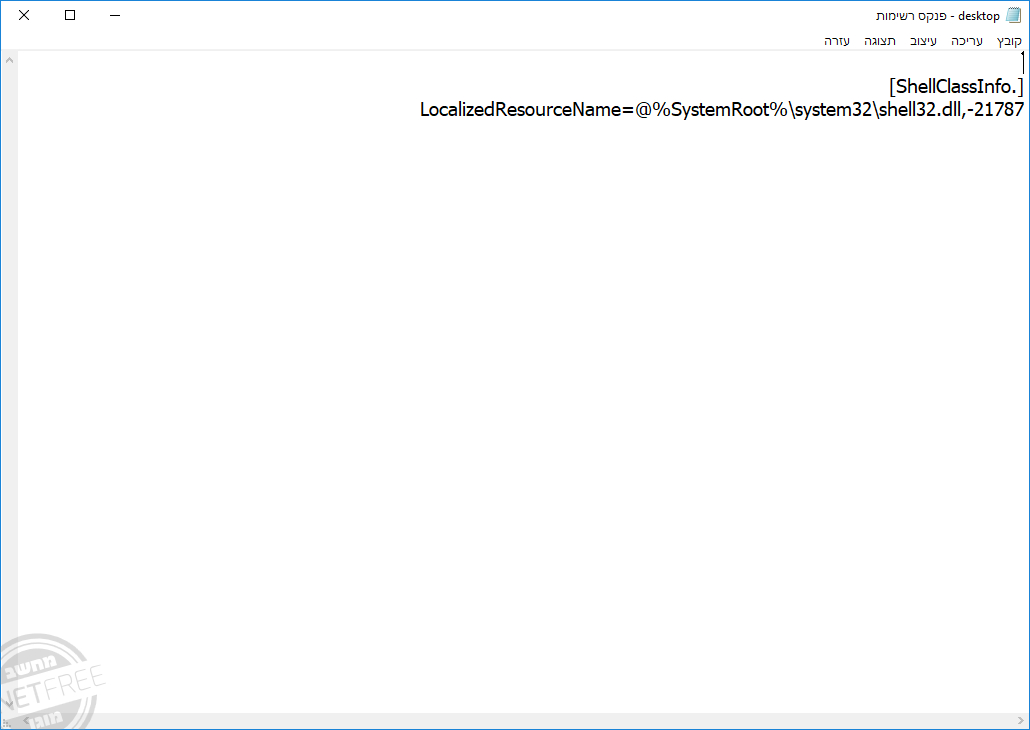Open the עיצוב (Format) menu
The height and width of the screenshot is (730, 1030).
923,41
